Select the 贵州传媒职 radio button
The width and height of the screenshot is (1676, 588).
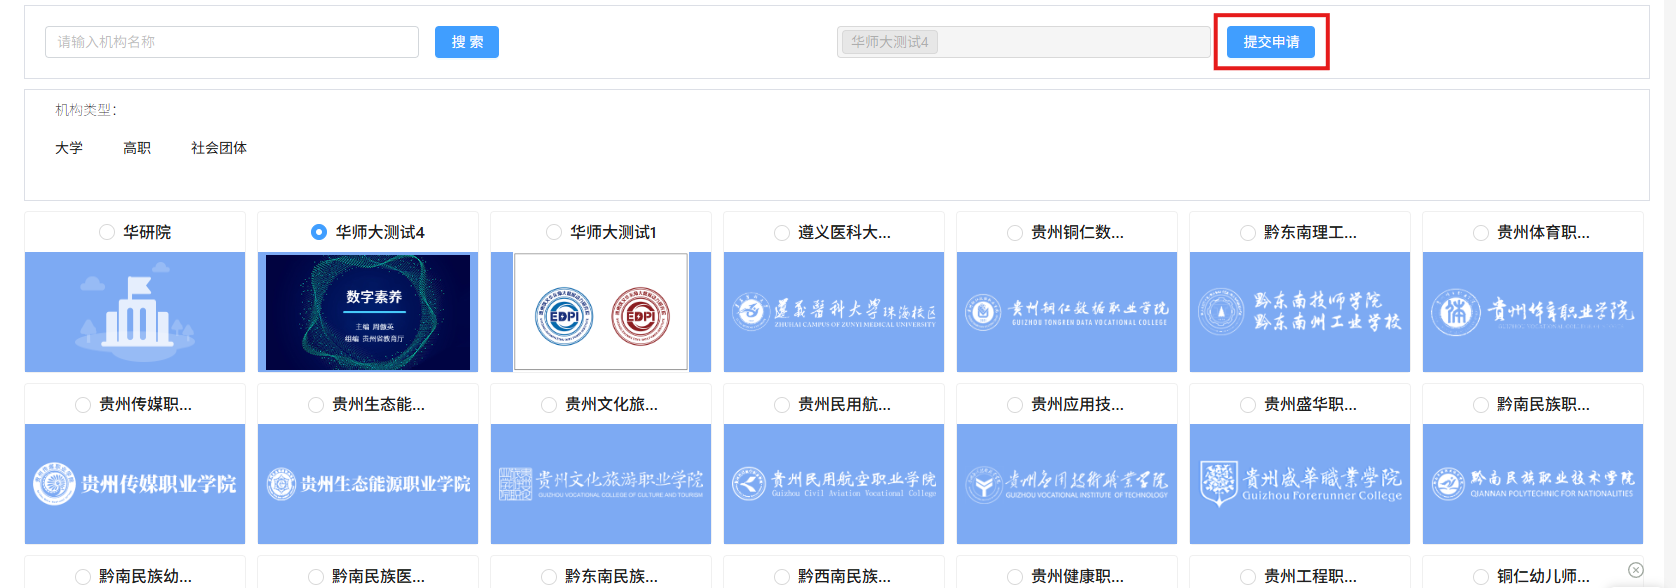tap(83, 405)
